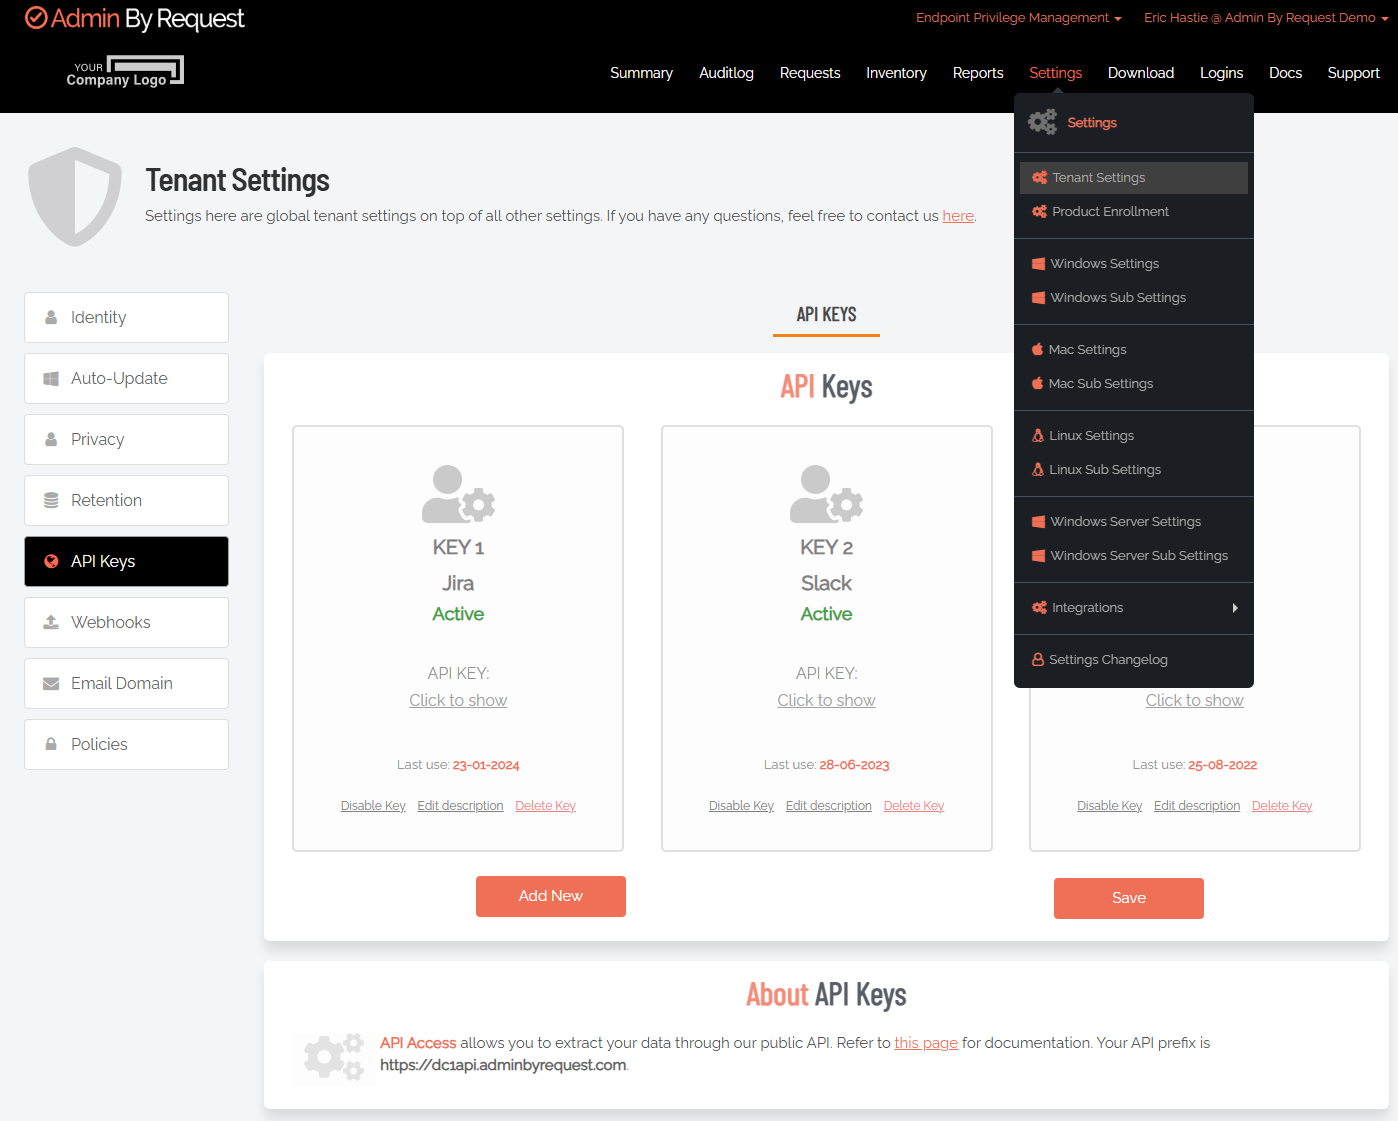Click the Add New button
Screen dimensions: 1398x1121
click(x=551, y=896)
